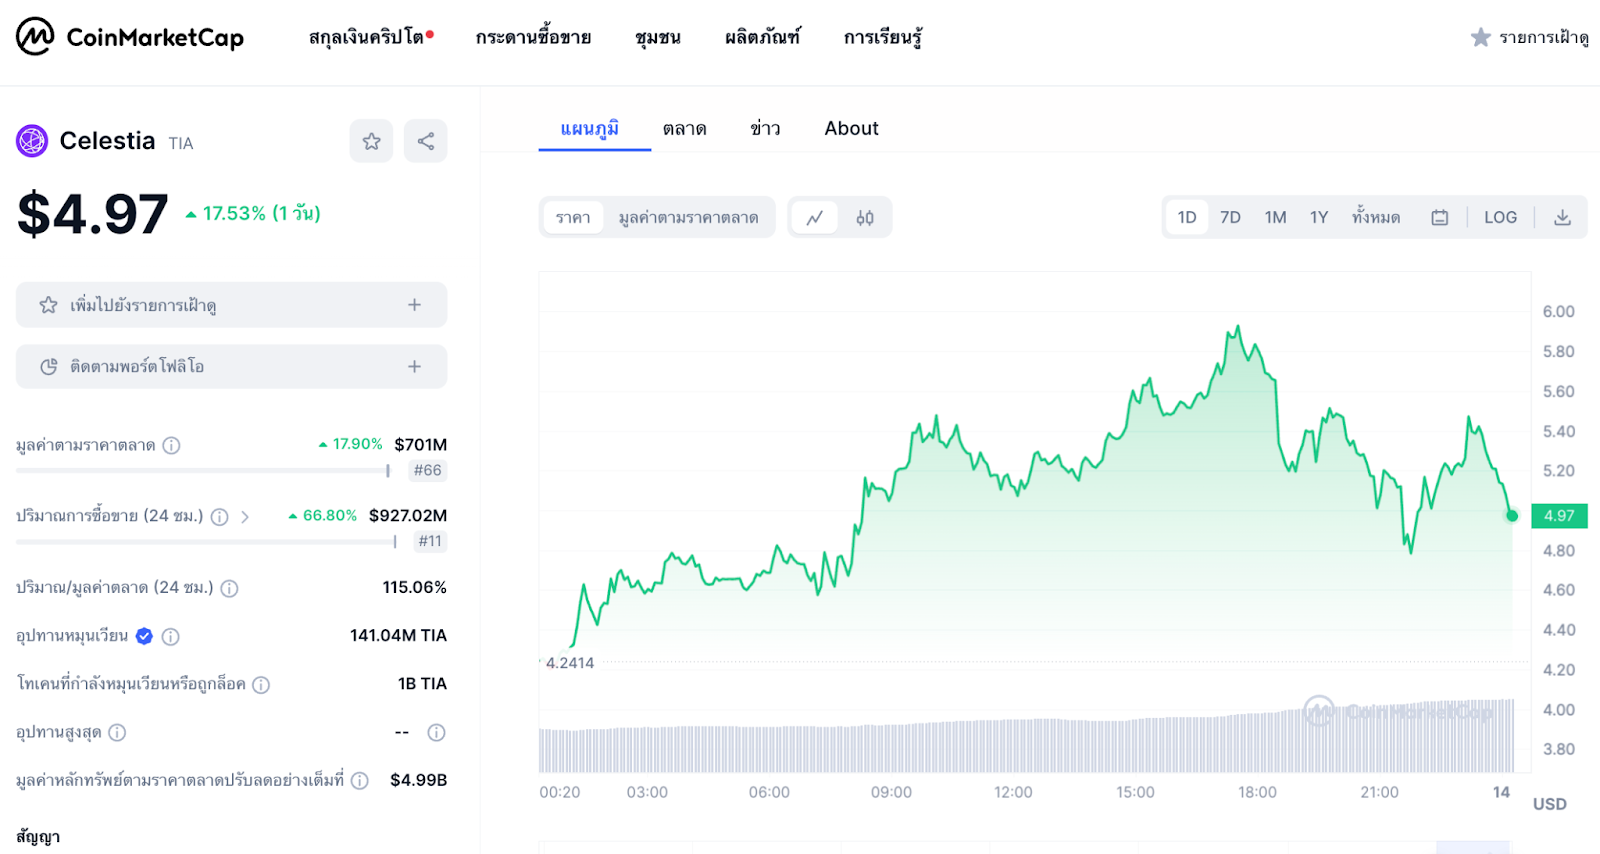Select the 1Y time range button

(1319, 218)
